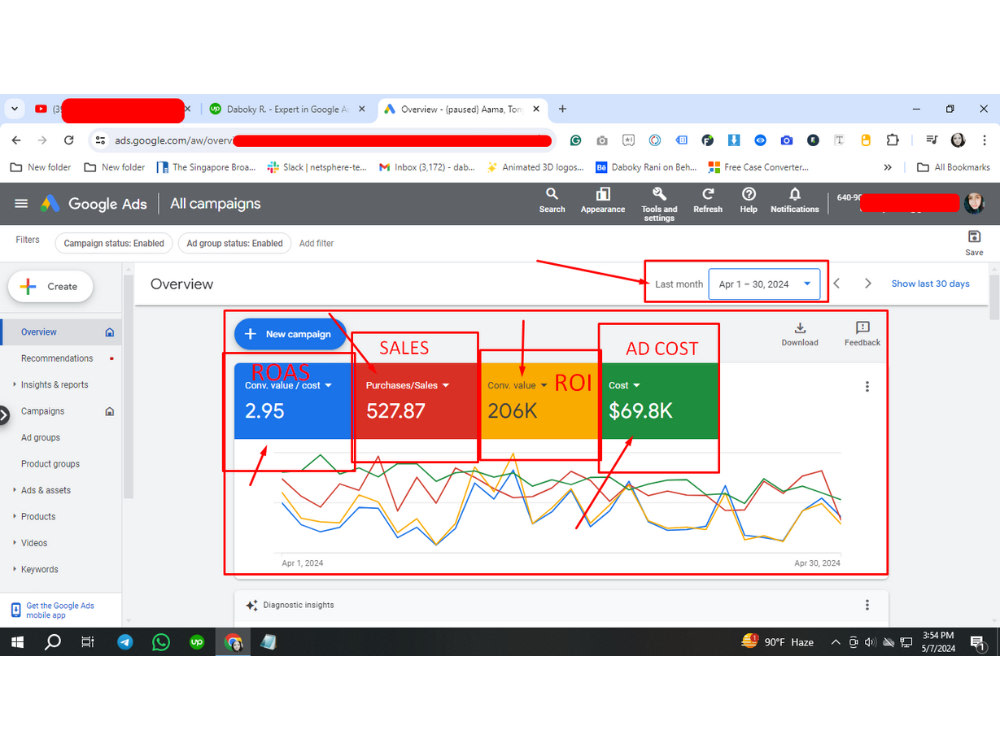Switch to the Daboky R. Upwork tab

[x=287, y=109]
